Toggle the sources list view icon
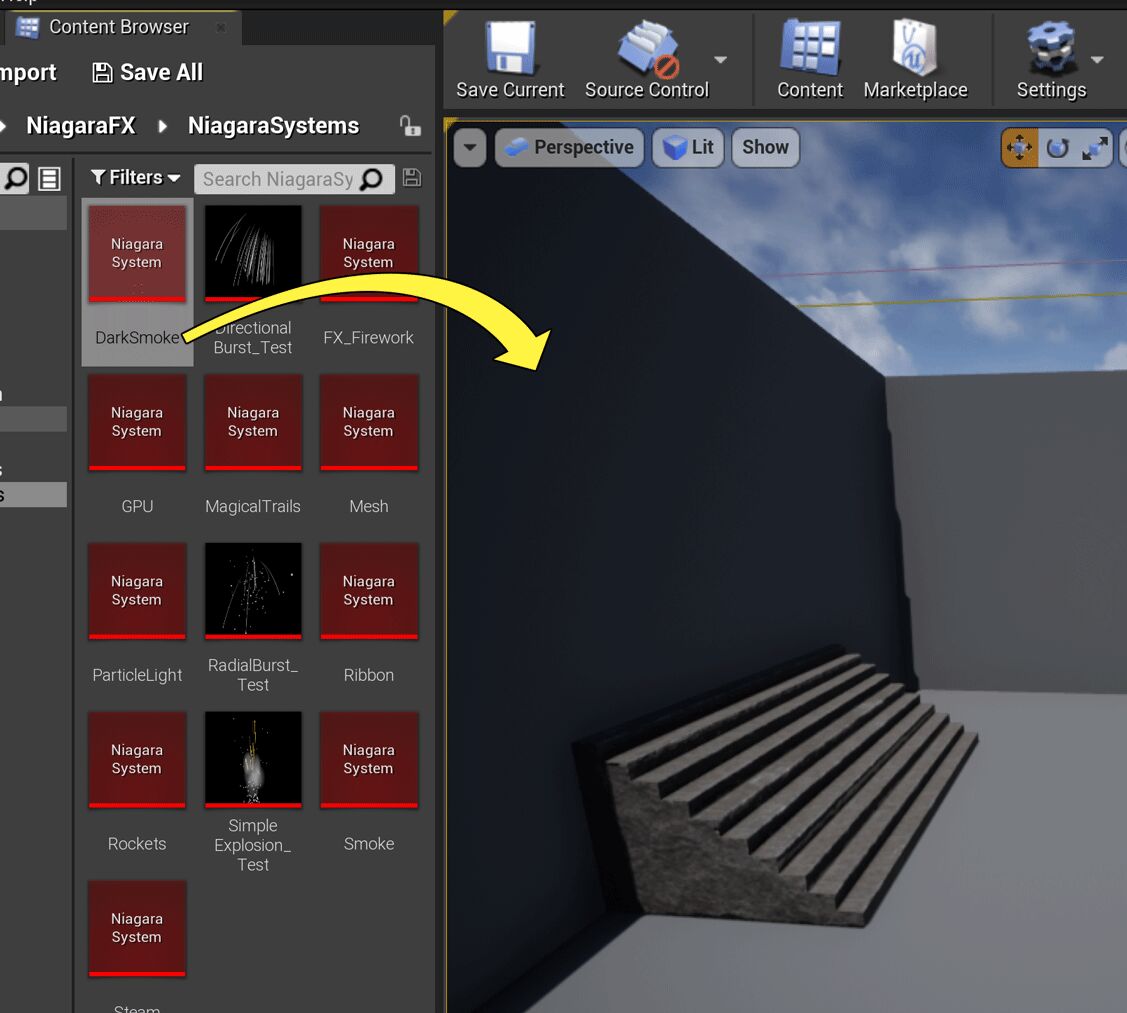The width and height of the screenshot is (1127, 1013). 49,178
